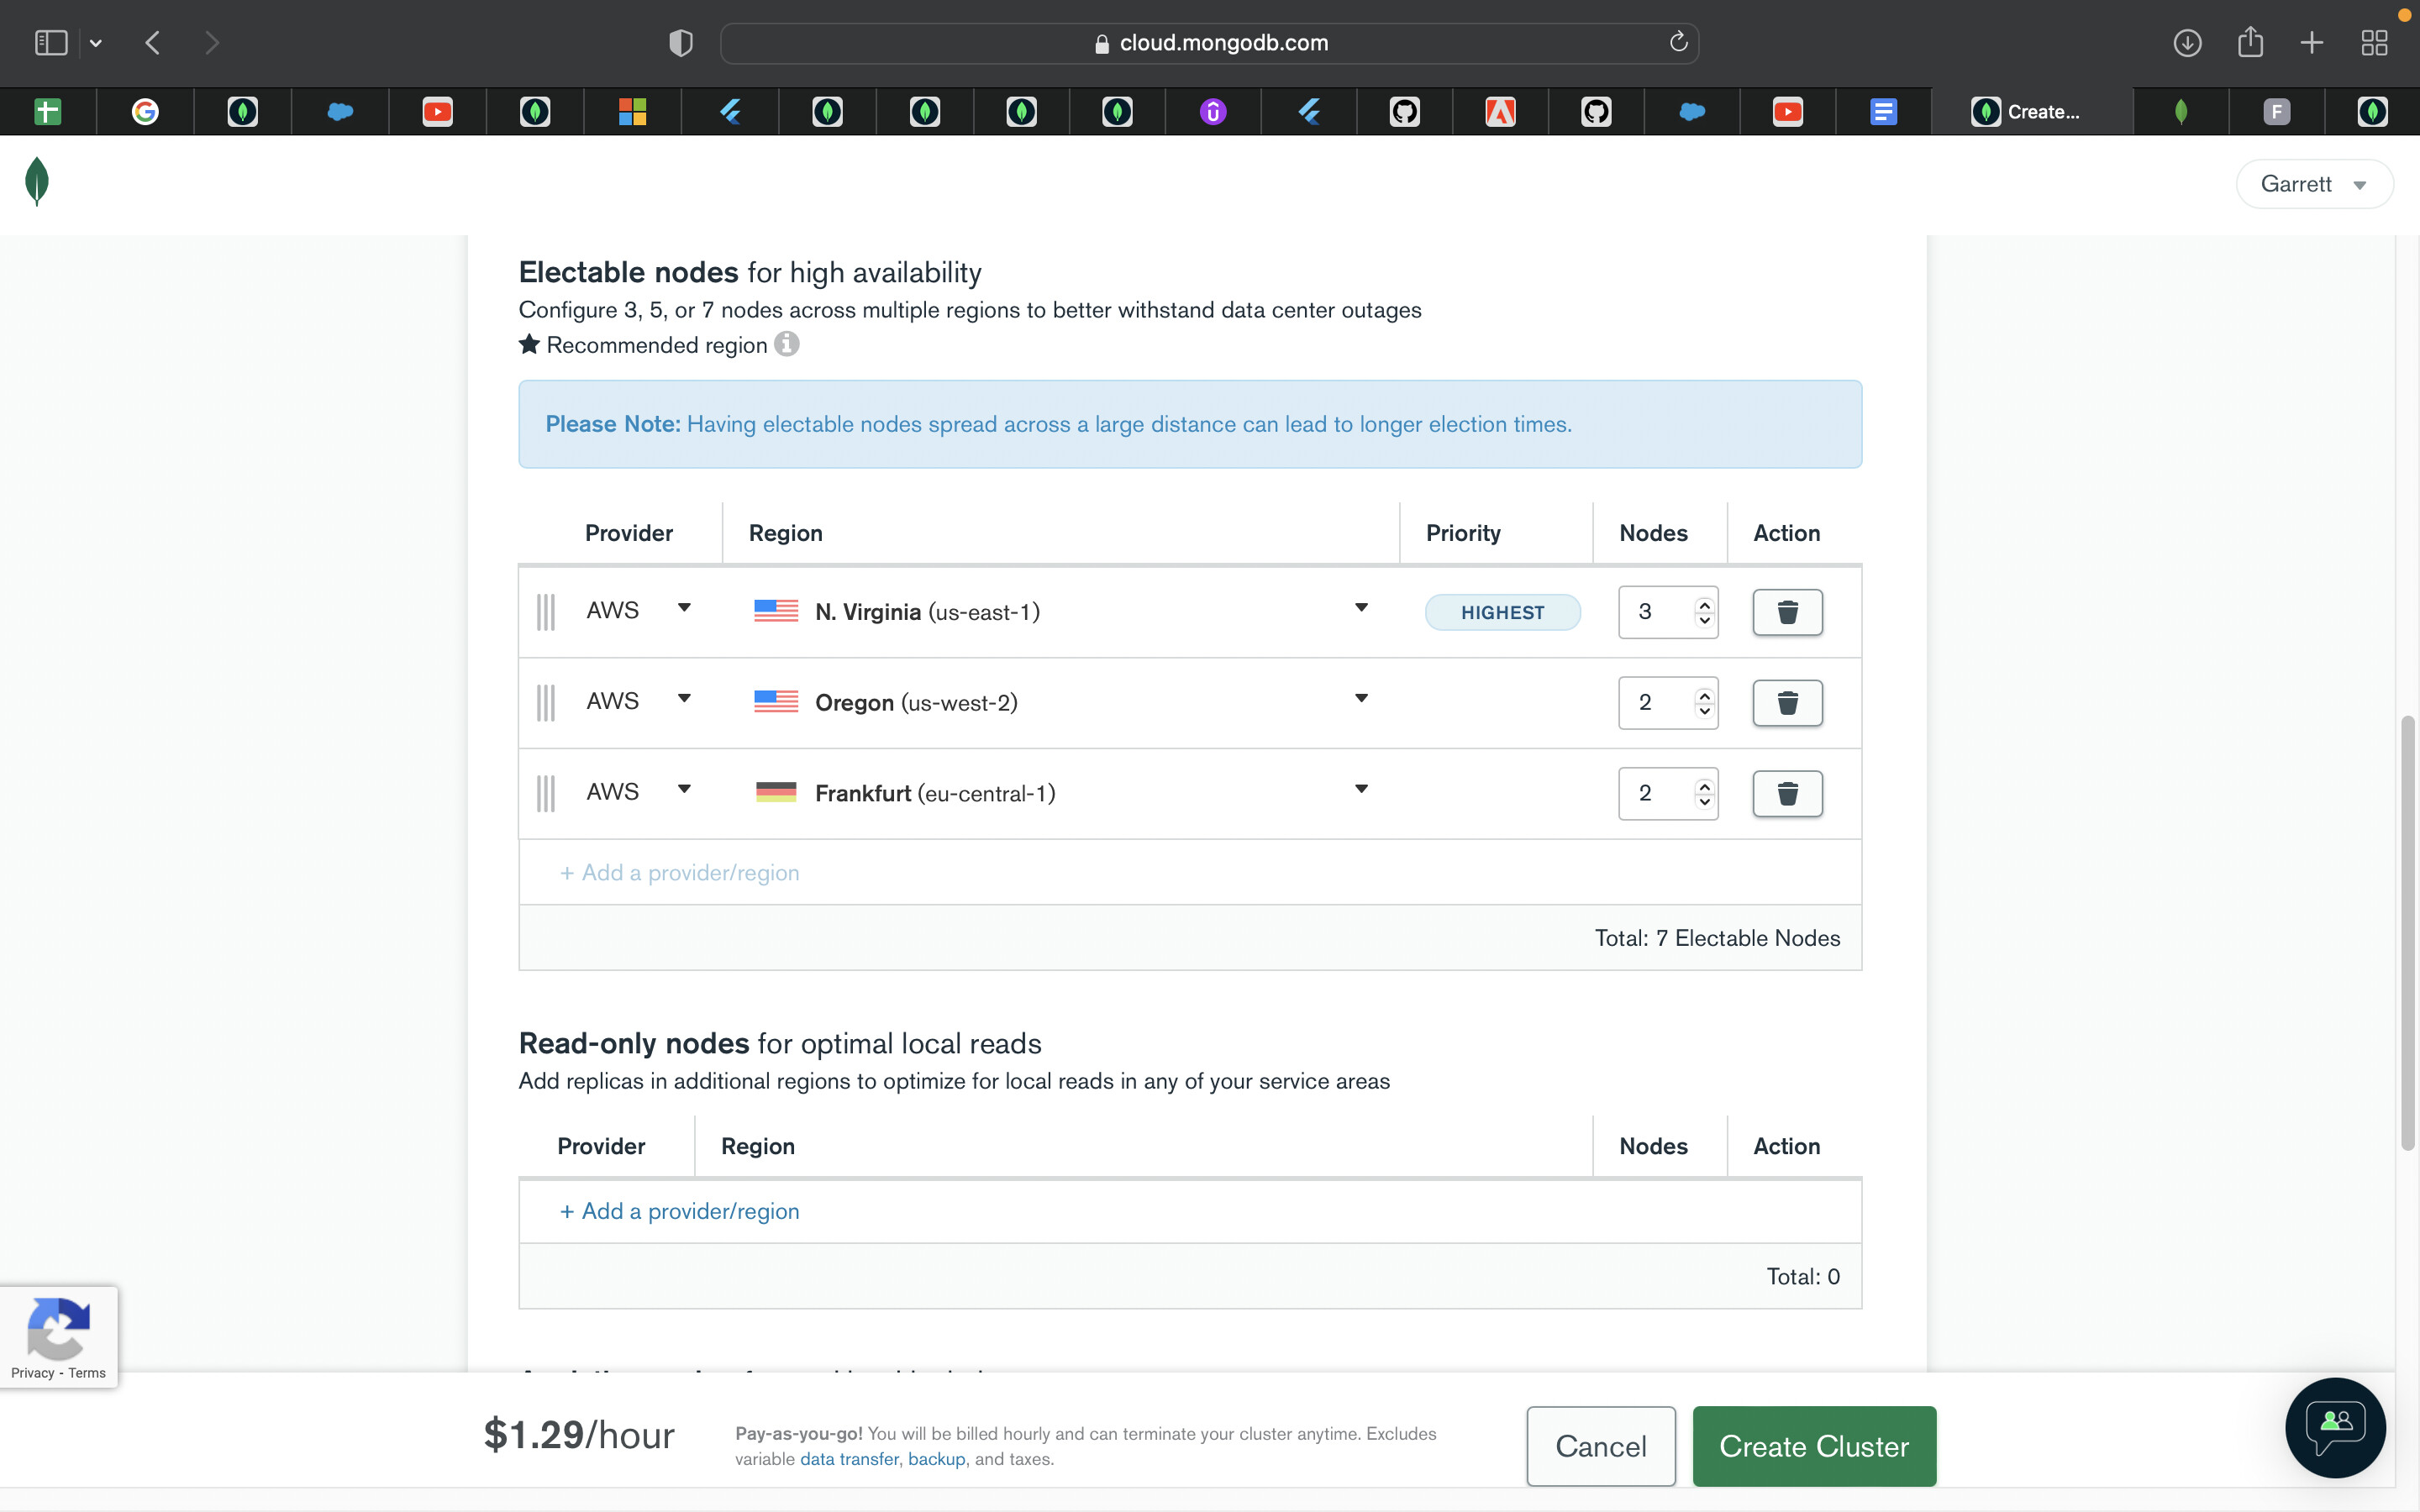
Task: Open AWS provider dropdown for N. Virginia
Action: tap(684, 608)
